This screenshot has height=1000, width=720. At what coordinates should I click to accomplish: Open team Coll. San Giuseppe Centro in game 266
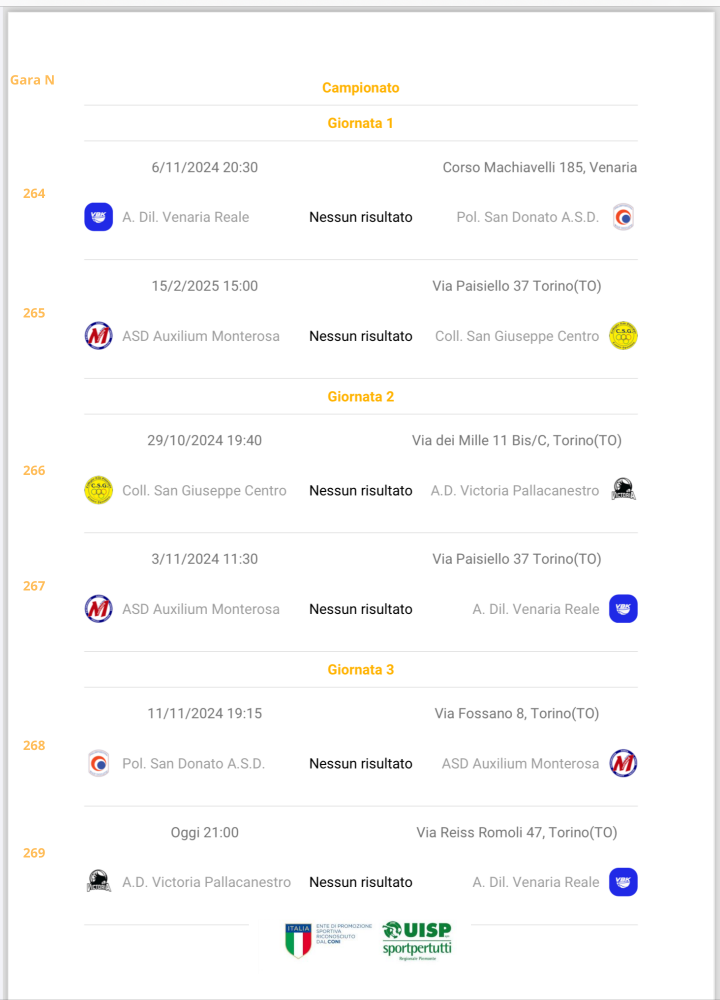204,490
